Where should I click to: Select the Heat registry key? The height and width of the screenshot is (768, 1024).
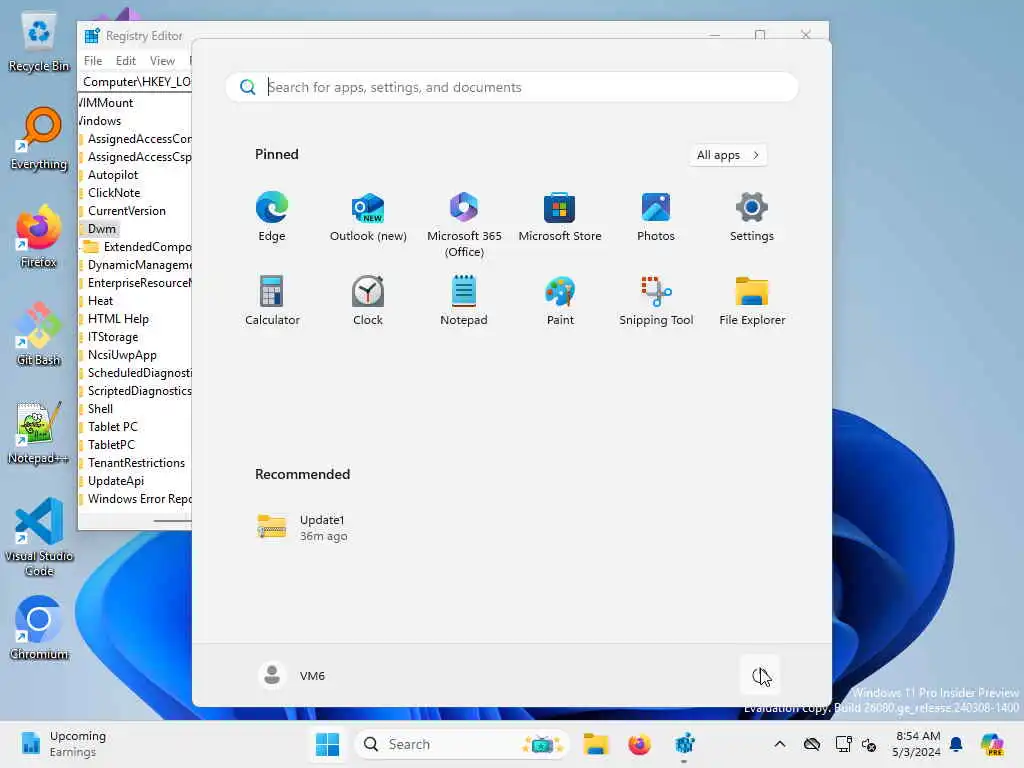[101, 301]
